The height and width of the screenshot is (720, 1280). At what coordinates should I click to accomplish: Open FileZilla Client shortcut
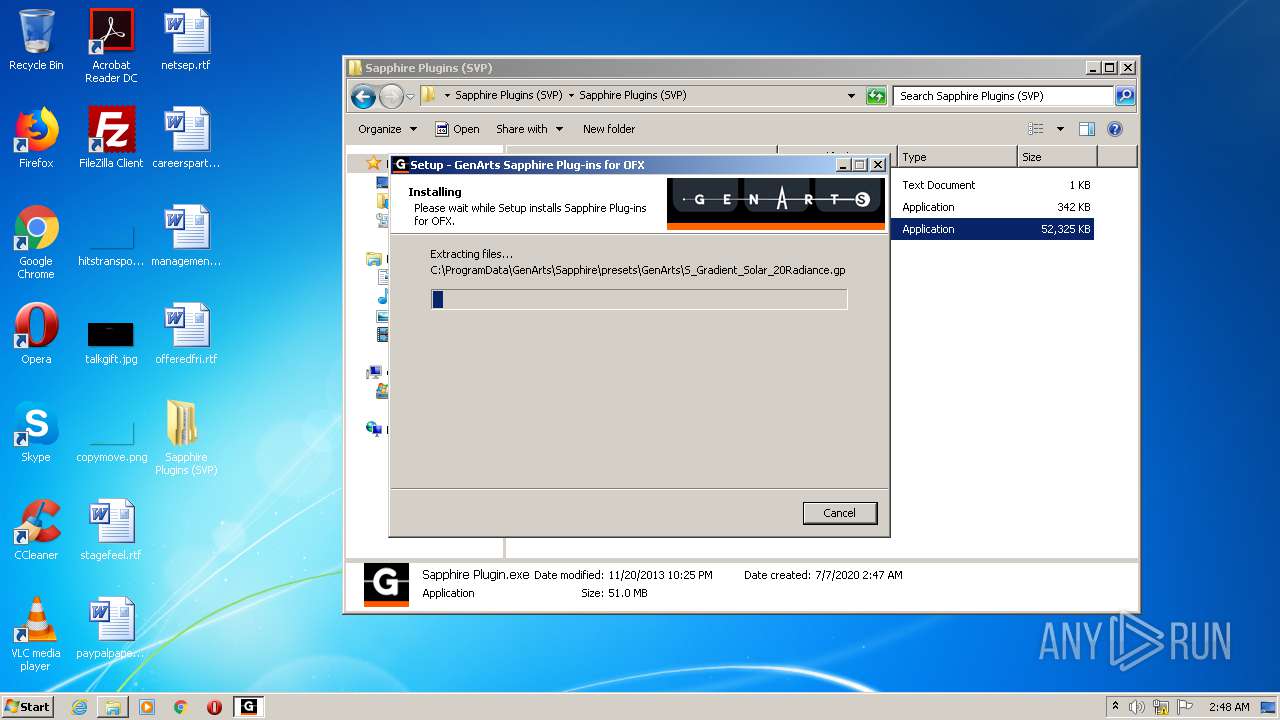tap(111, 138)
